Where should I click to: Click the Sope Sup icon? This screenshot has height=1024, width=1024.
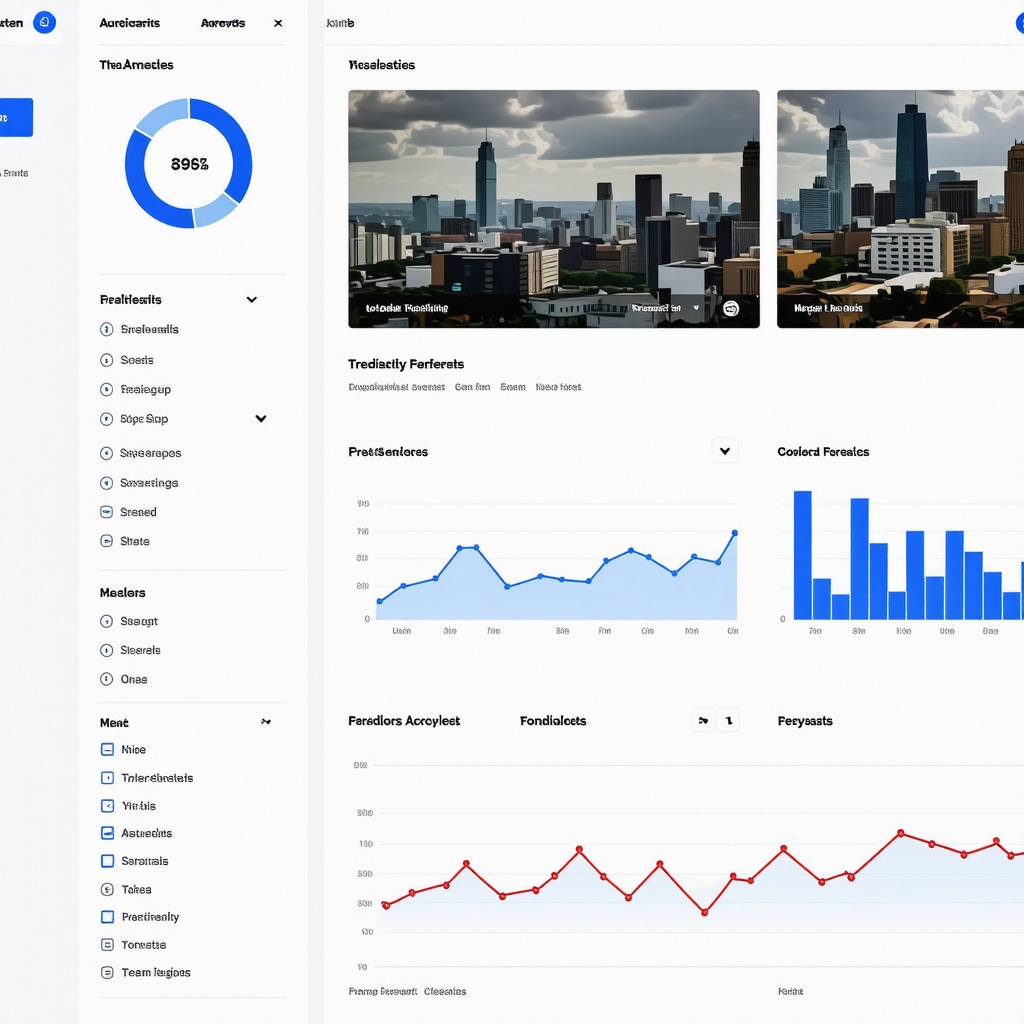click(106, 419)
